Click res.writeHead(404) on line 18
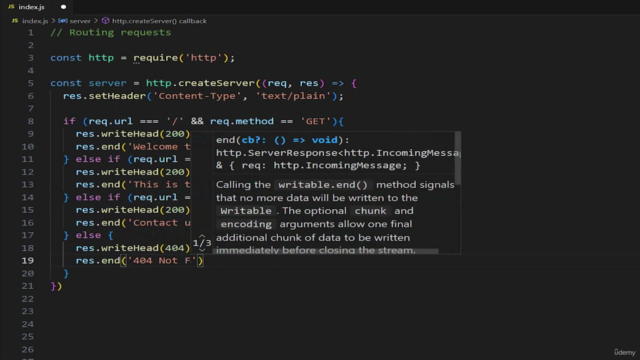The width and height of the screenshot is (640, 360). (x=133, y=248)
